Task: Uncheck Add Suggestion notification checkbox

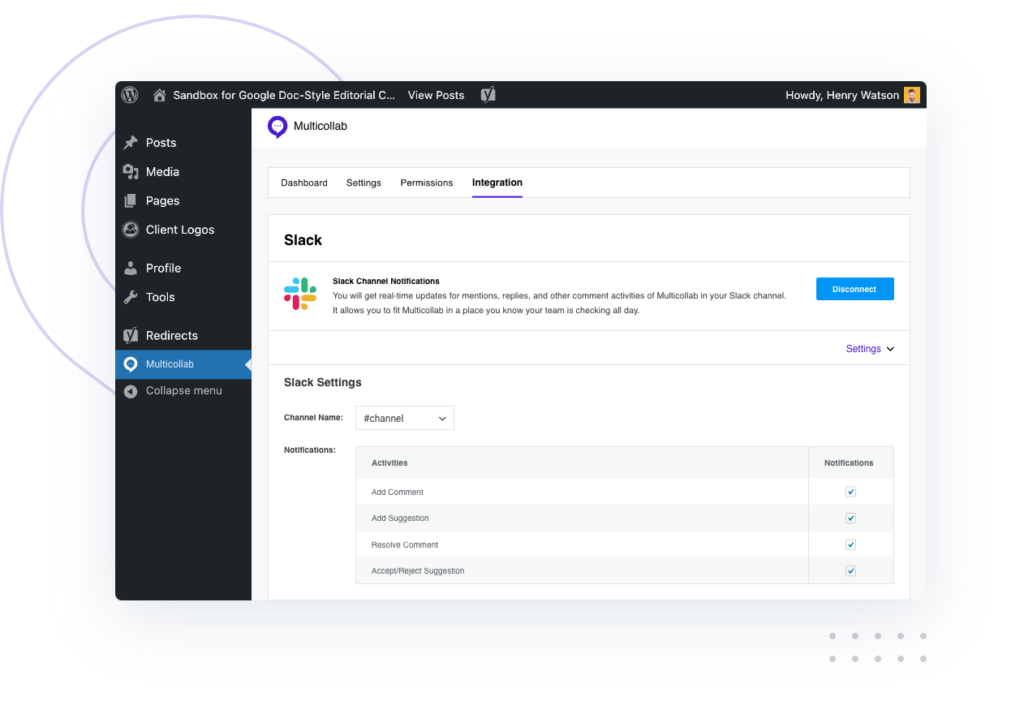Action: coord(850,519)
